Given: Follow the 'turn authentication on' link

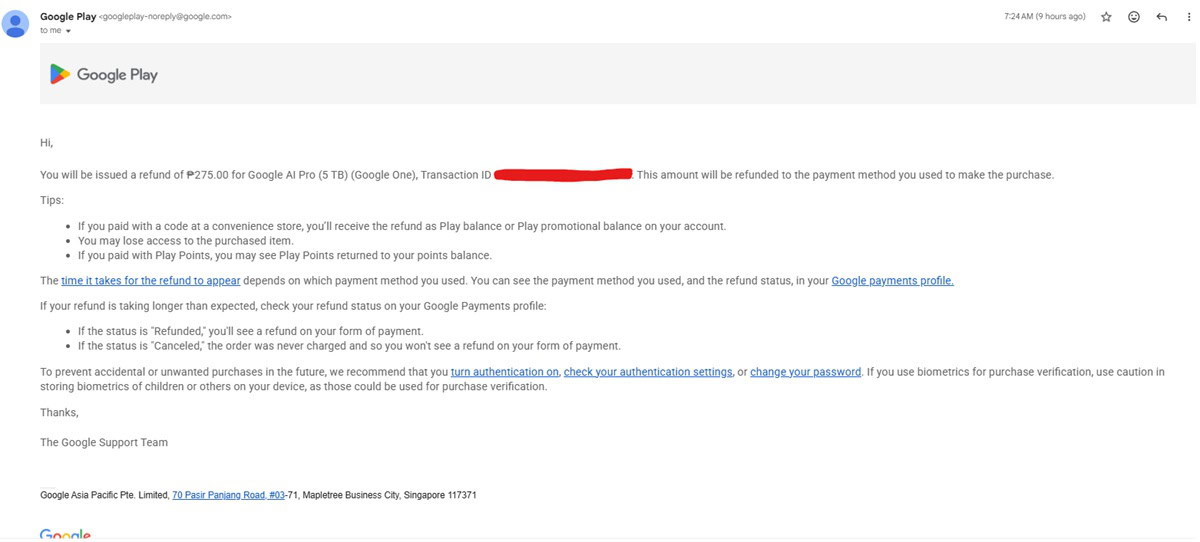Looking at the screenshot, I should (504, 372).
